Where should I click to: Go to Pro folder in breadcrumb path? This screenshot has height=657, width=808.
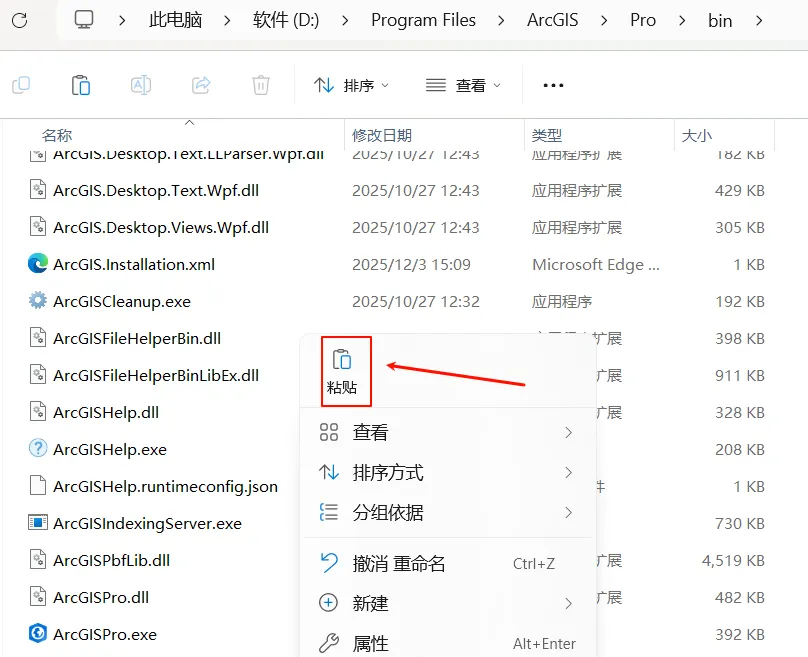tap(643, 20)
